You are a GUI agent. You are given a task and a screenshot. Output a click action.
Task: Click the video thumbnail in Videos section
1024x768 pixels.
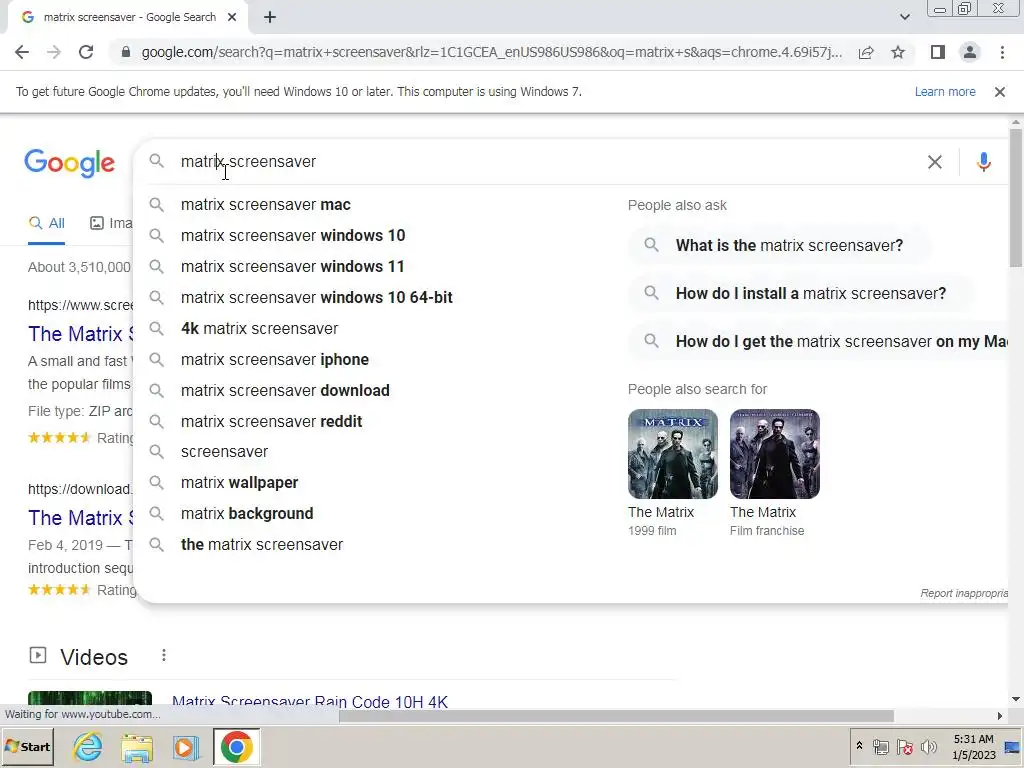(x=90, y=699)
